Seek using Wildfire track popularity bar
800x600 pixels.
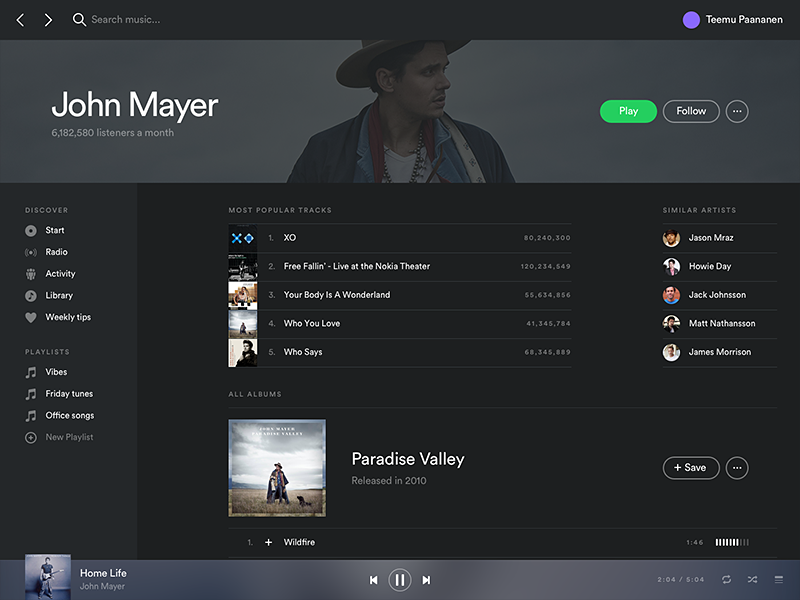click(732, 542)
